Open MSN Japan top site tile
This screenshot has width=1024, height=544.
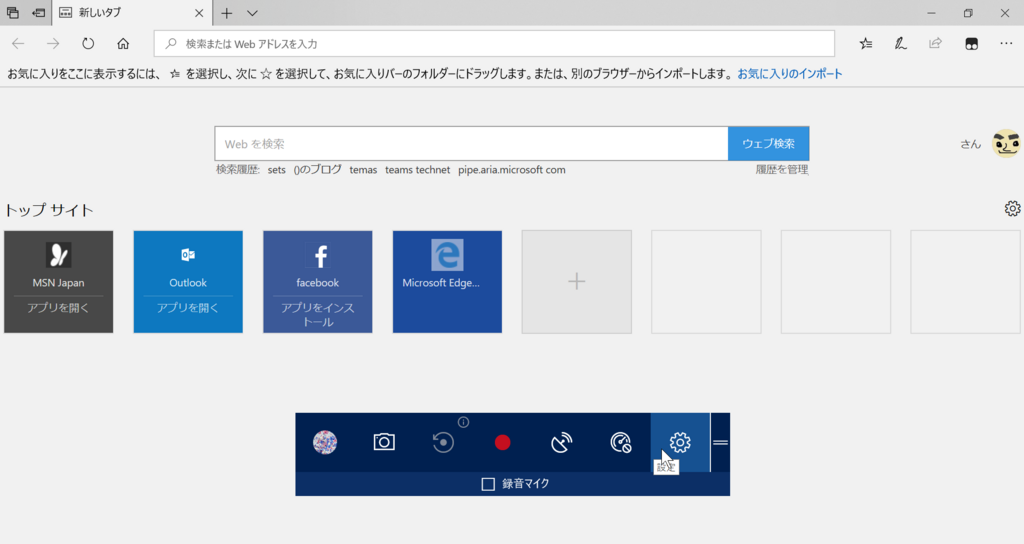coord(59,281)
